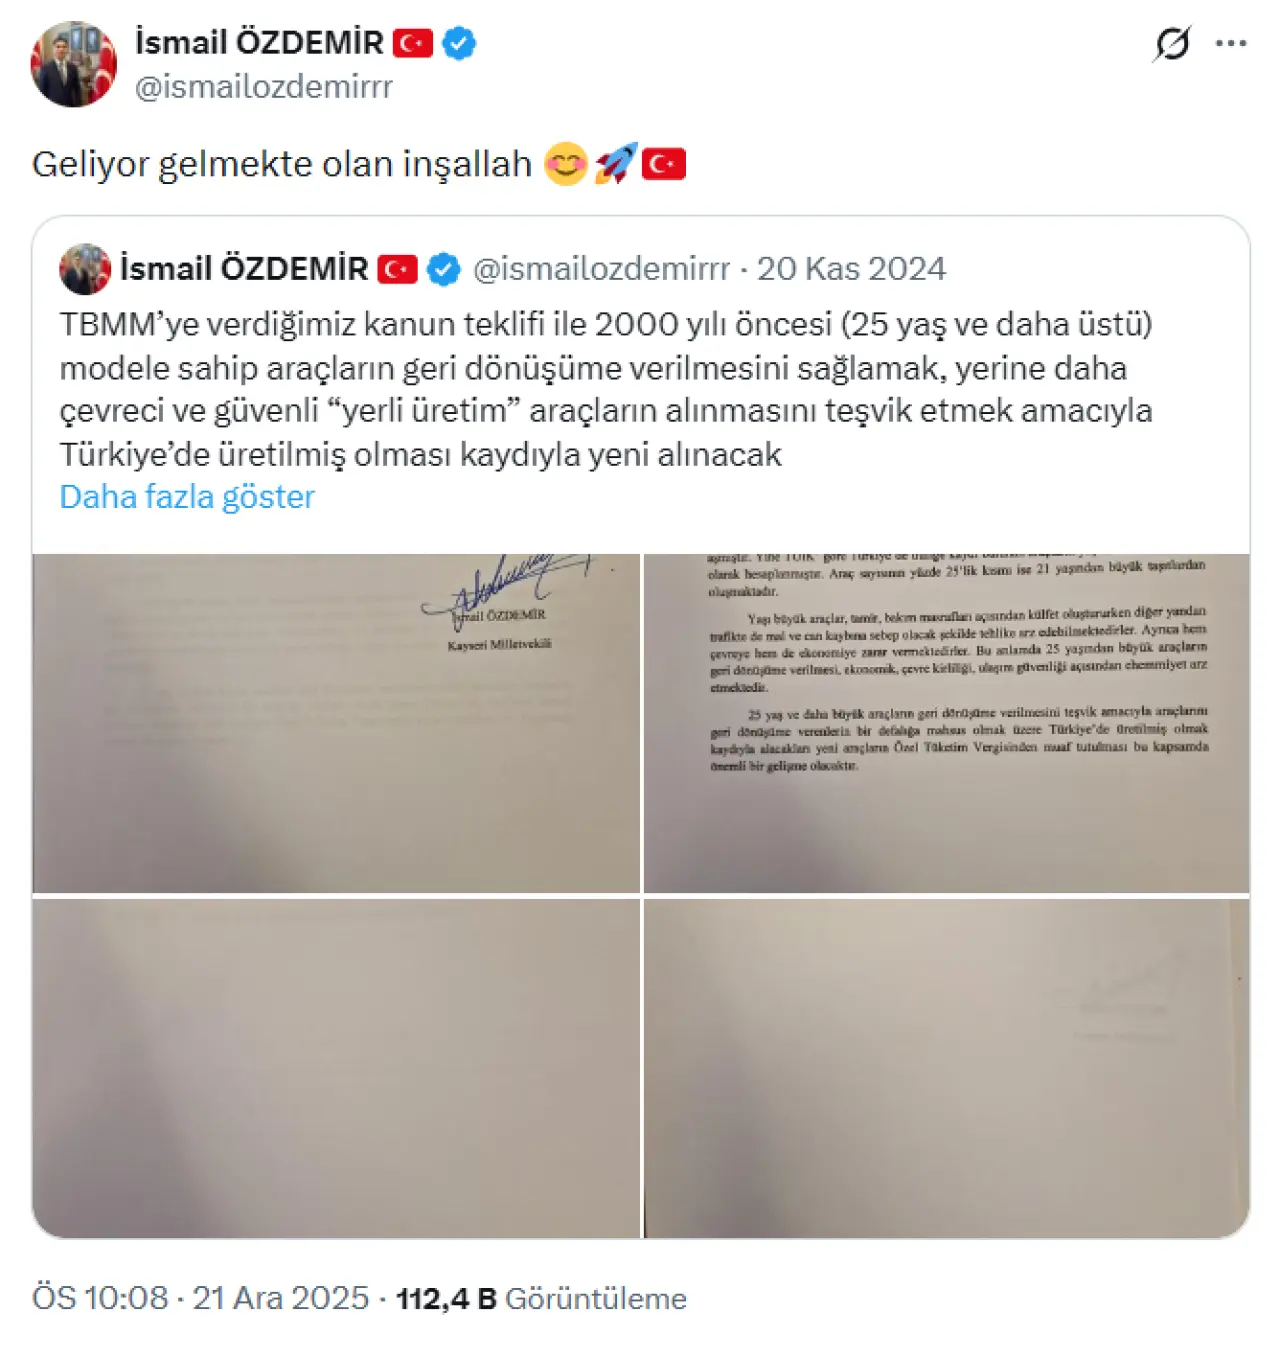Click İsmail ÖZDEMİR's profile avatar at top
The image size is (1280, 1357).
(x=73, y=64)
